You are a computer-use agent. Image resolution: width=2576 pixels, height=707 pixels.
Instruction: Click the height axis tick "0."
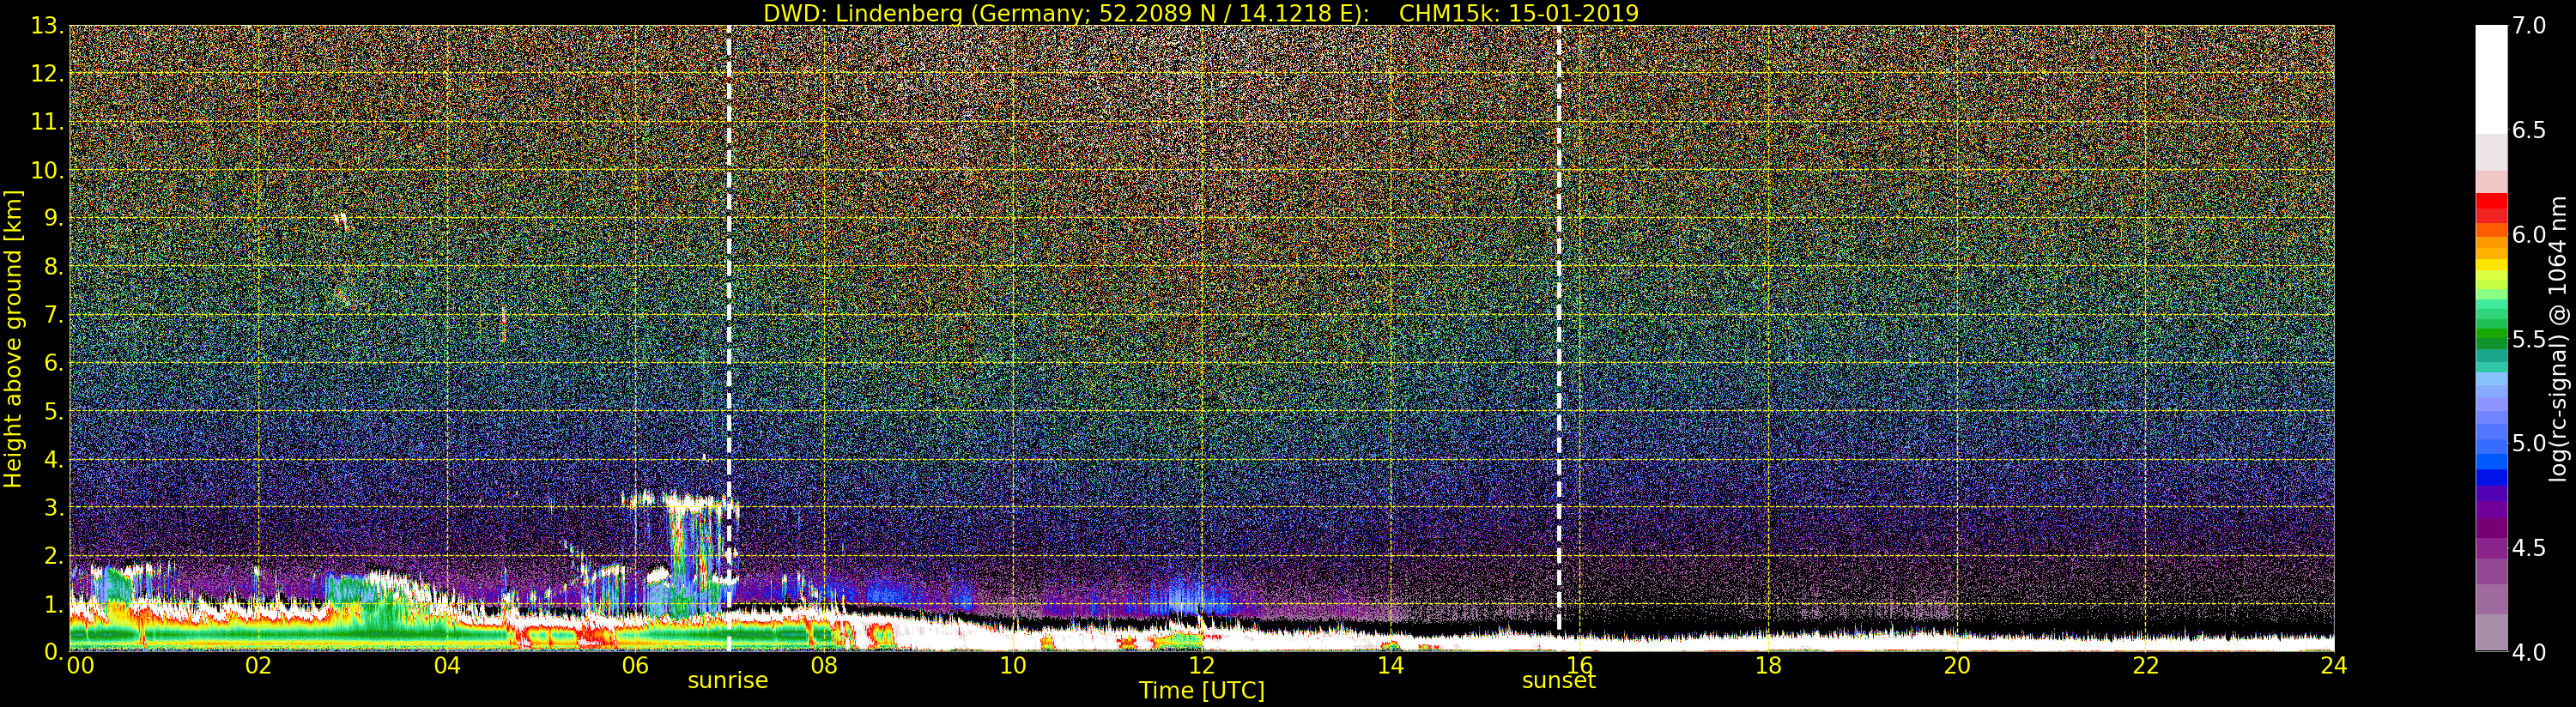[x=53, y=651]
